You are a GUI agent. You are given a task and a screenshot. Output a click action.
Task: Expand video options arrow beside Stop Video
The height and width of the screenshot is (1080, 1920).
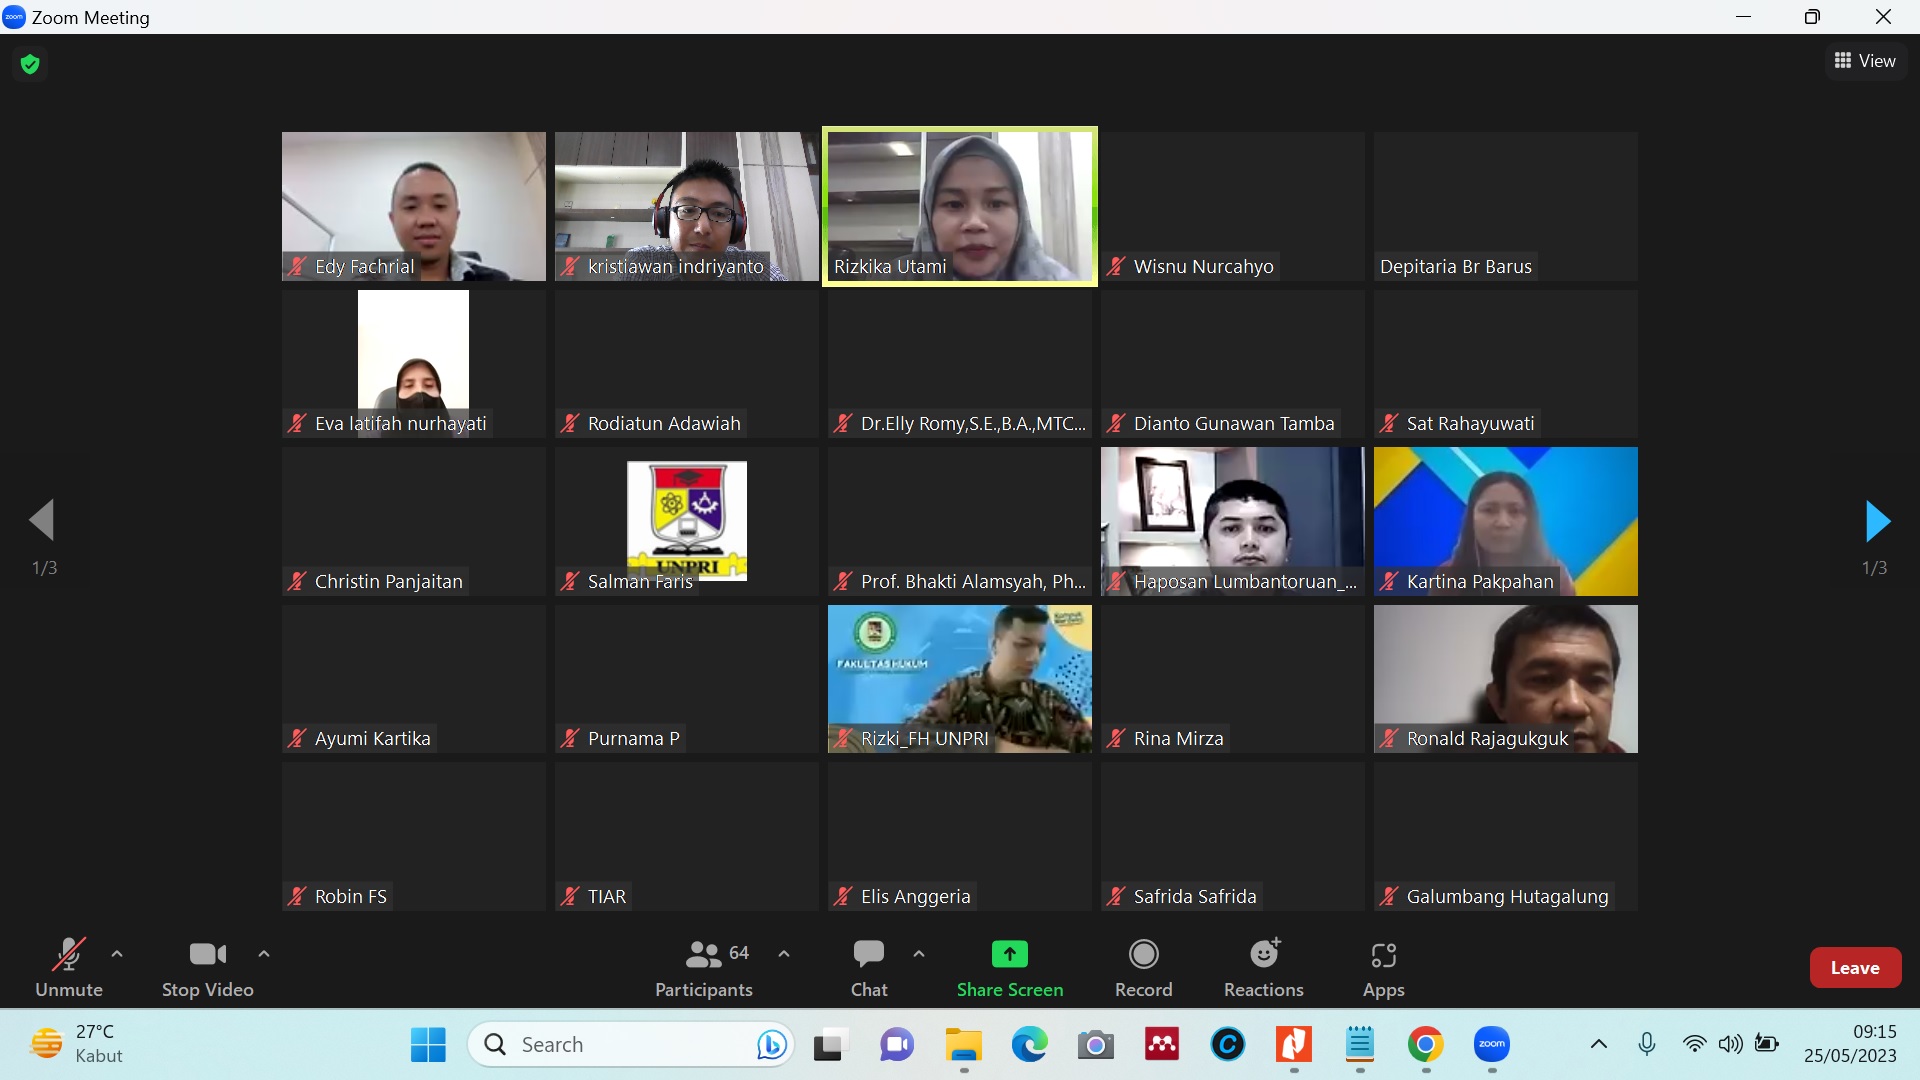(x=264, y=954)
